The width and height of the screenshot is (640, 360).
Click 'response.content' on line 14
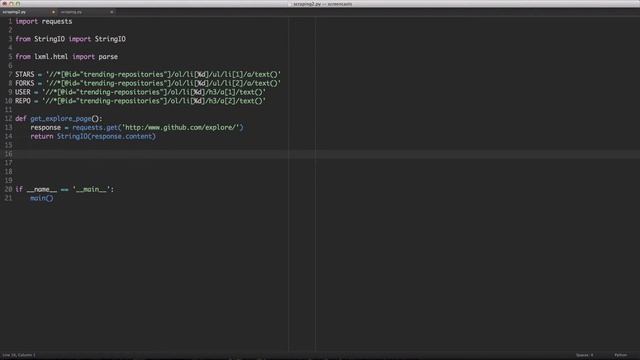point(122,136)
